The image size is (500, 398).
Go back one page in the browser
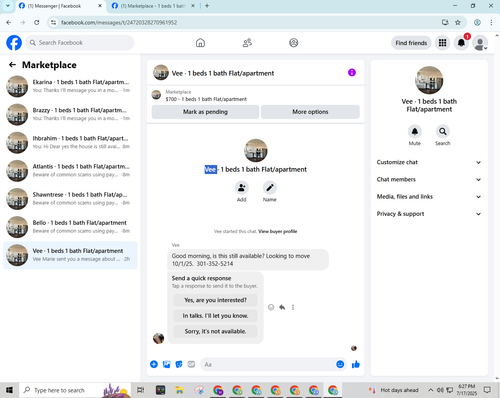click(x=9, y=23)
